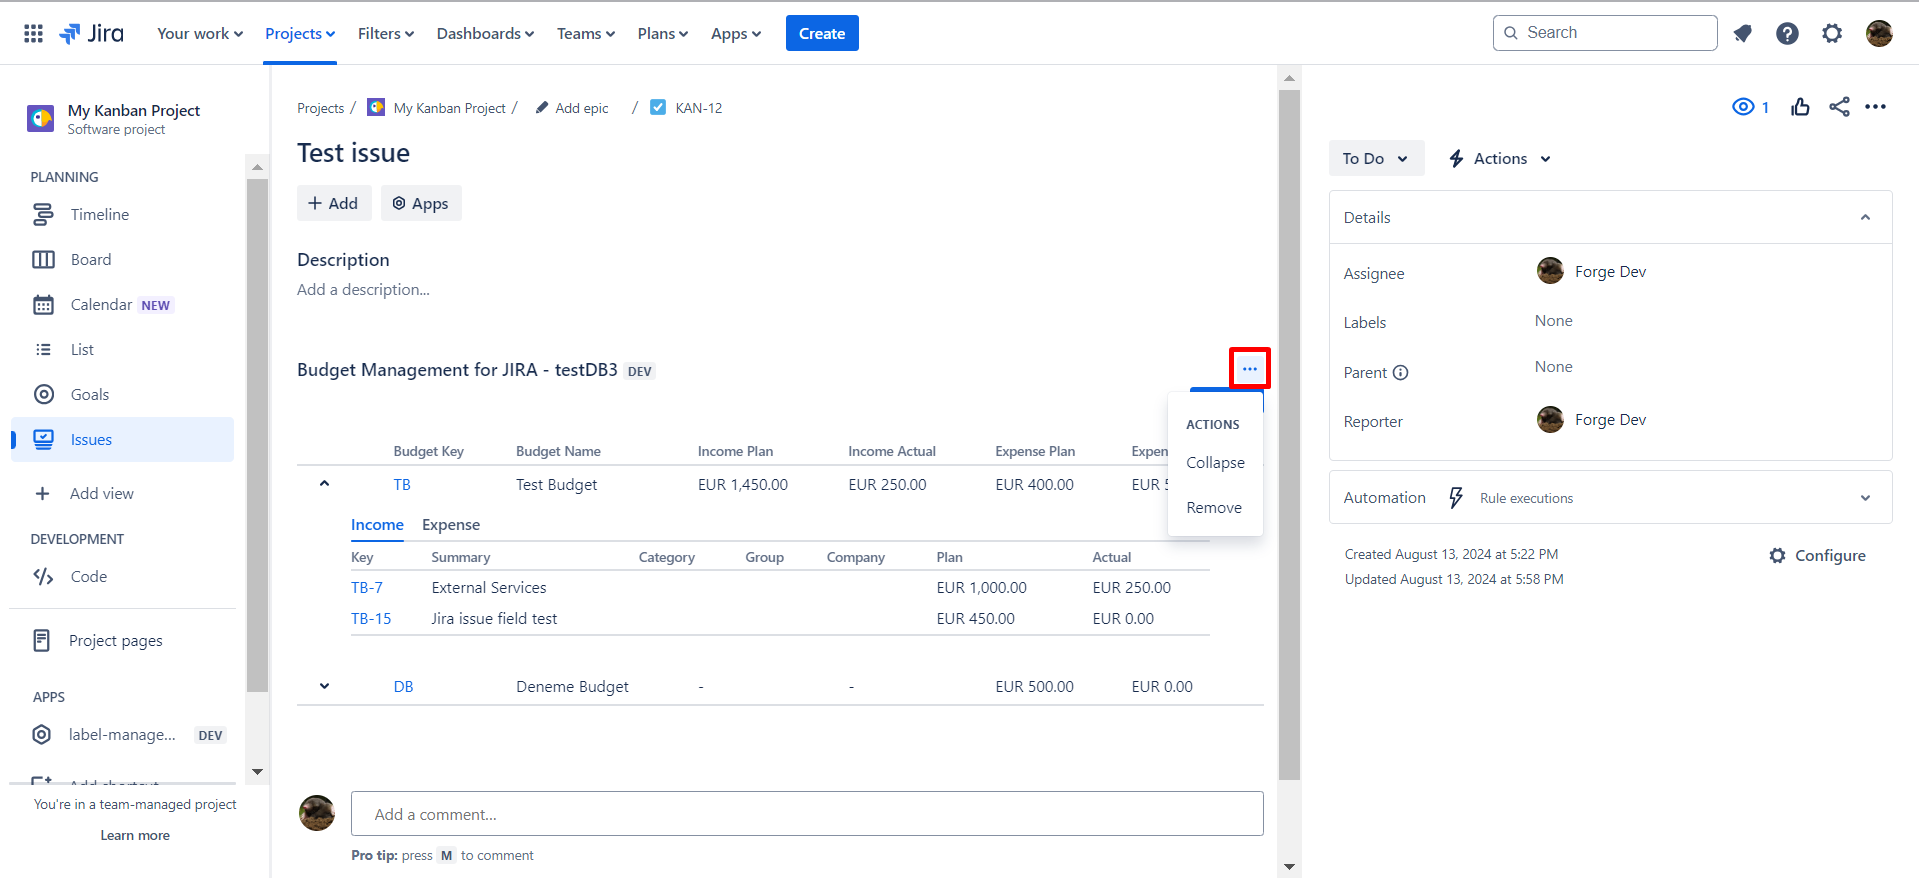Open Issues in the sidebar

pos(122,439)
